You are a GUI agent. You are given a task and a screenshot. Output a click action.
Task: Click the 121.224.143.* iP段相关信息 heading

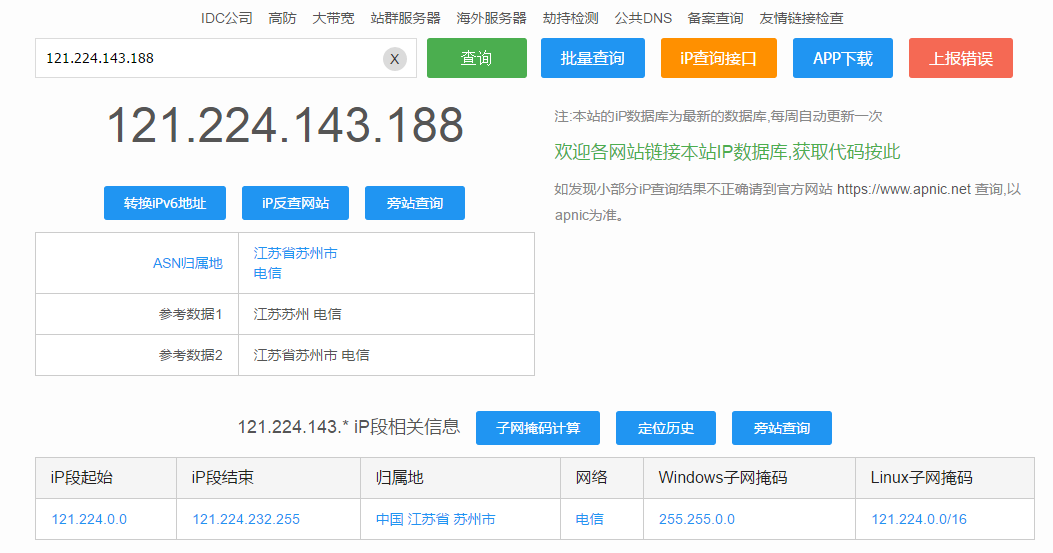[x=349, y=427]
